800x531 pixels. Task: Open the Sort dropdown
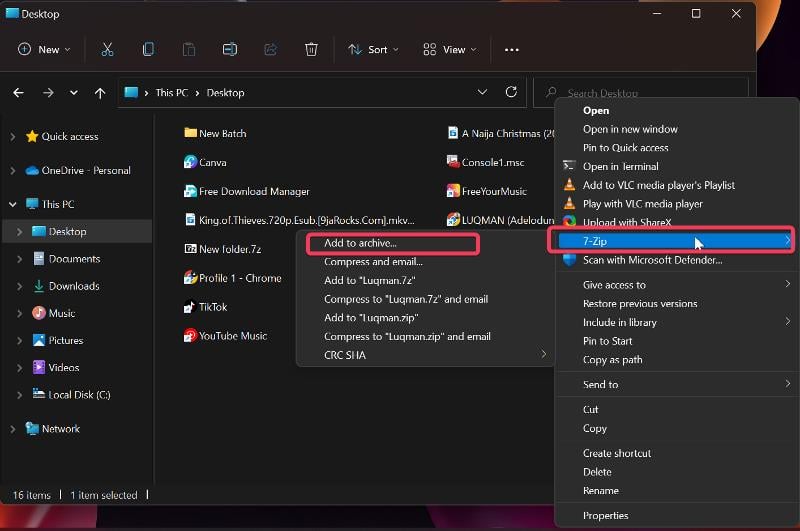tap(373, 49)
